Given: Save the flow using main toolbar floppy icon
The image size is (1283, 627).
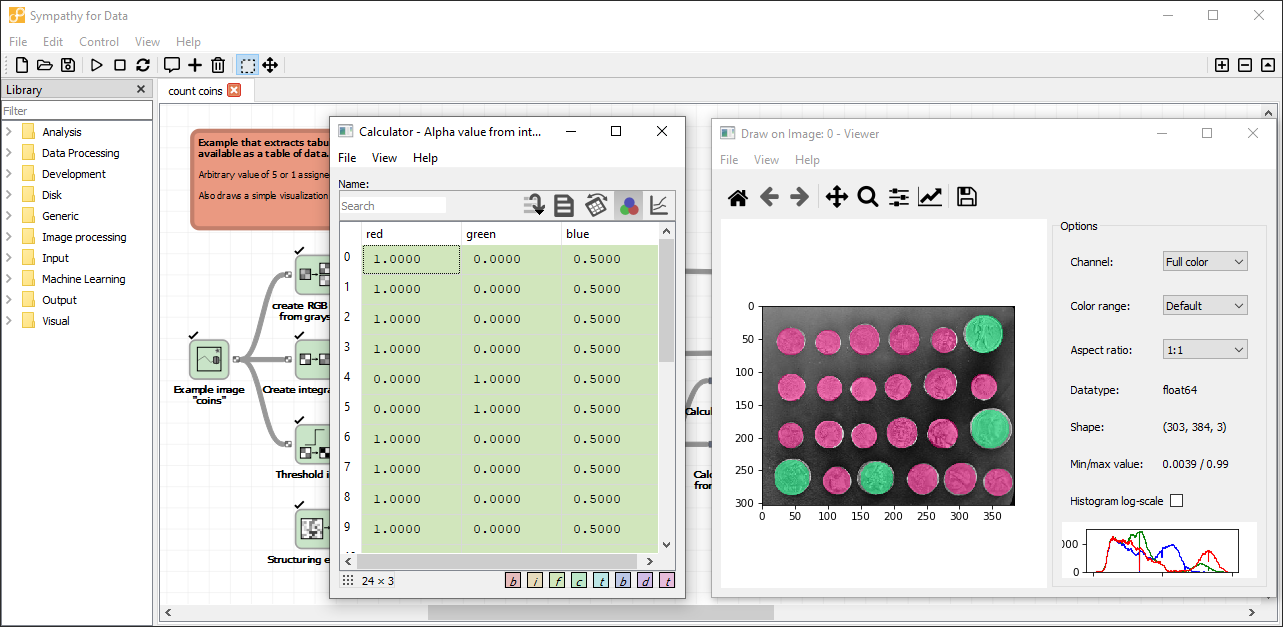Looking at the screenshot, I should (68, 65).
